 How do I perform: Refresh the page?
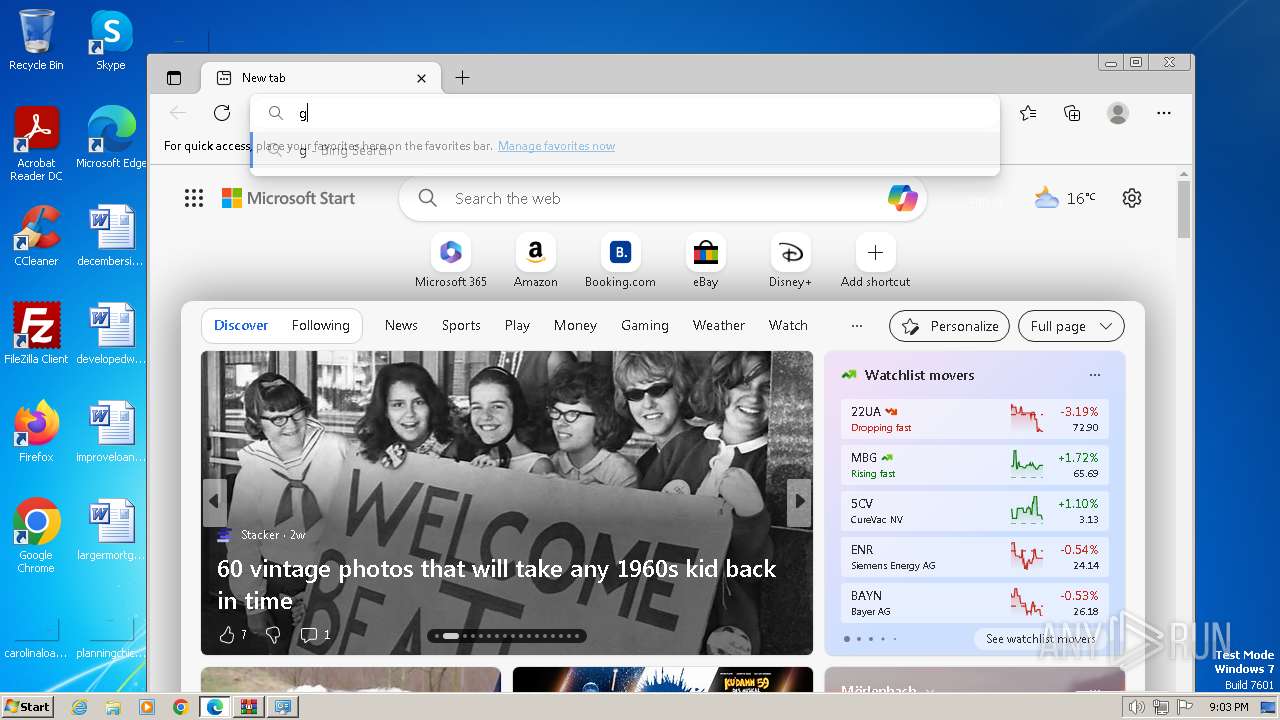222,113
